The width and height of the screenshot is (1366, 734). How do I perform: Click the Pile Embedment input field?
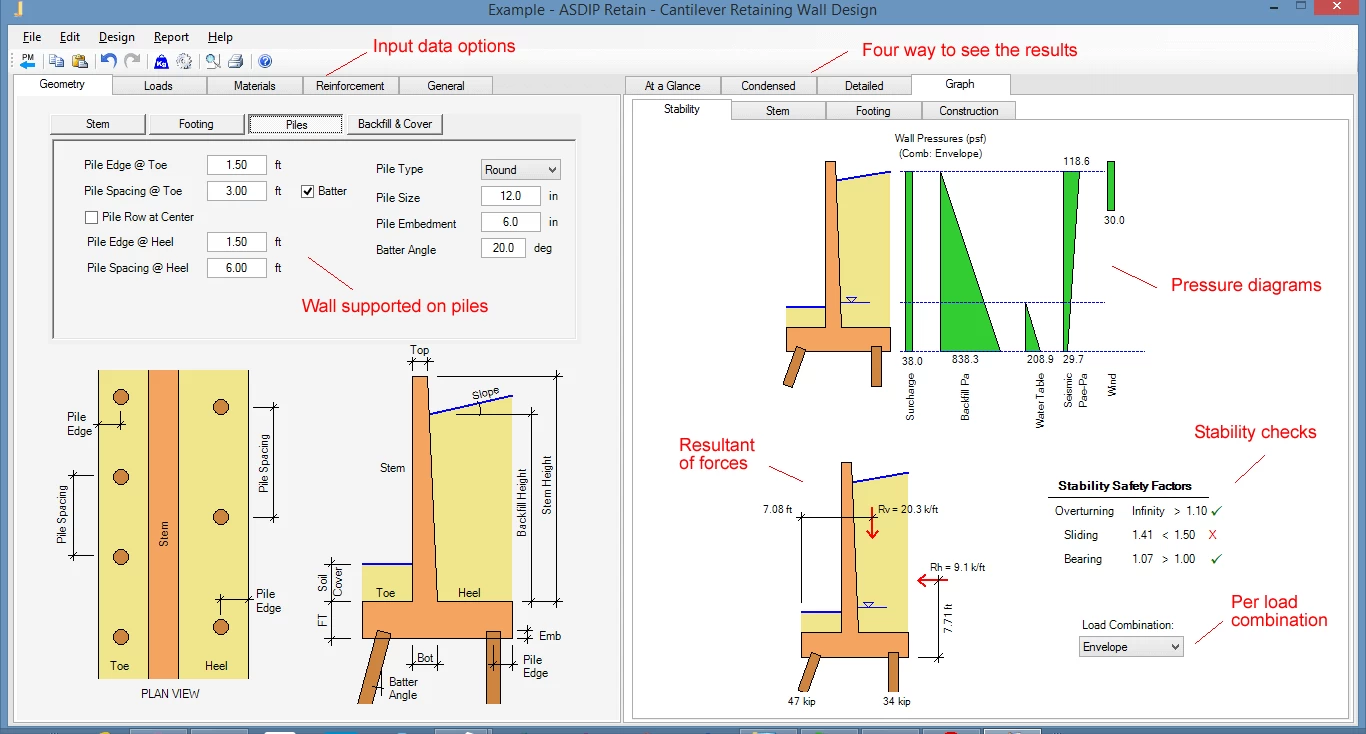tap(511, 223)
